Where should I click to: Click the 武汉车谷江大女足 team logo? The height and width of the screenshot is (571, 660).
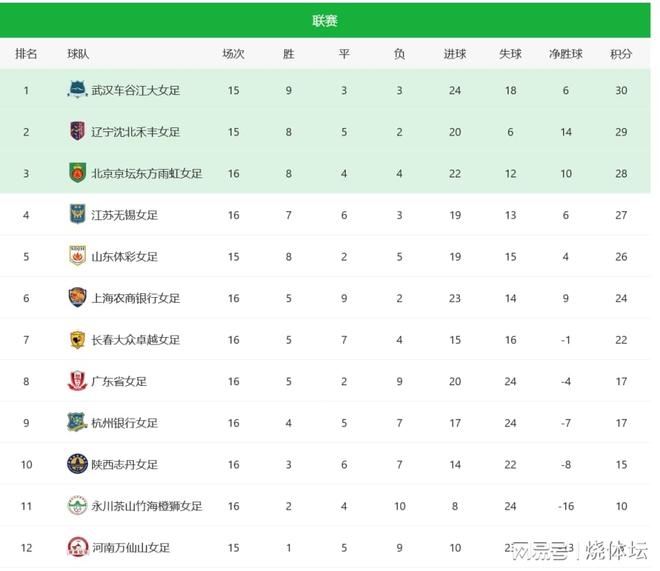pos(77,89)
